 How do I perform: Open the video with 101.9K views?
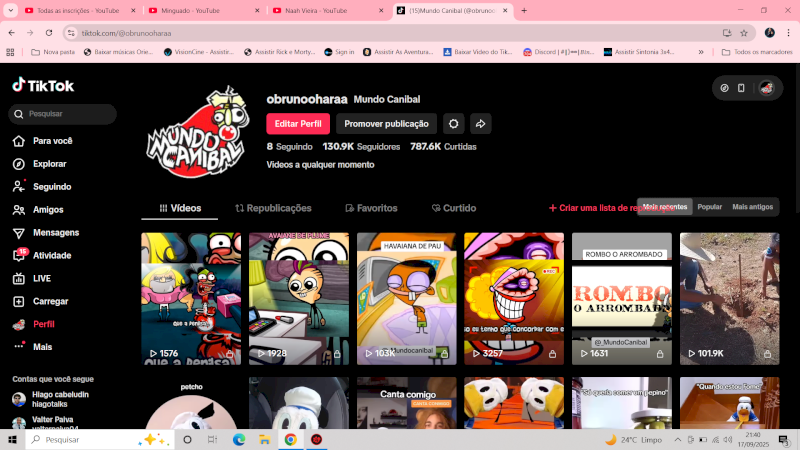point(730,298)
